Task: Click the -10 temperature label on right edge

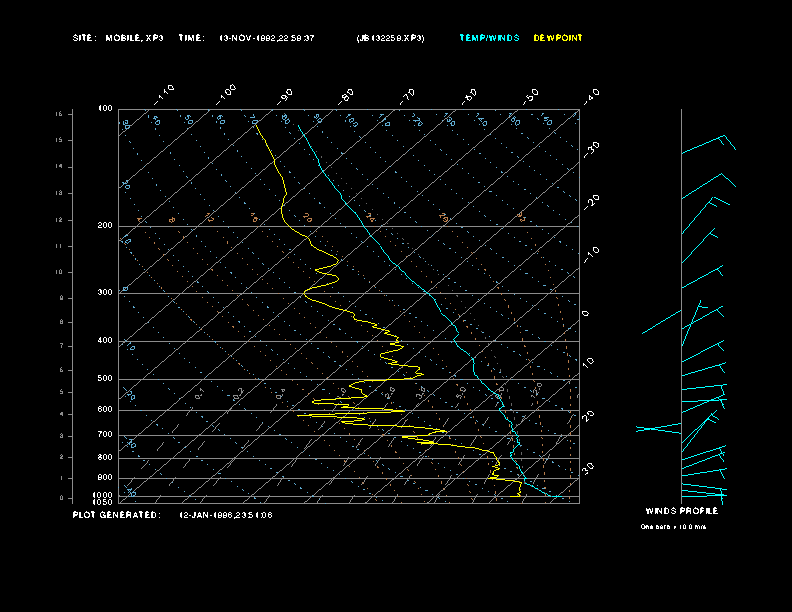Action: click(591, 255)
